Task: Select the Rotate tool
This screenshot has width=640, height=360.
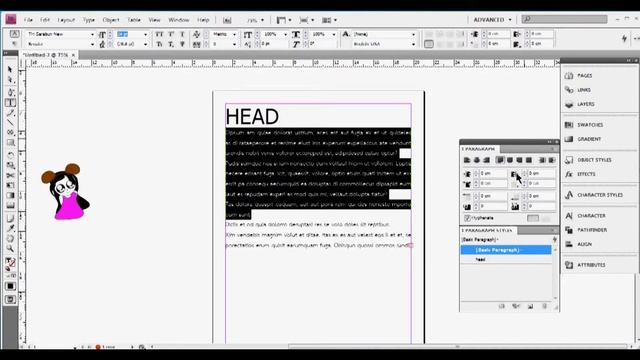Action: click(10, 155)
